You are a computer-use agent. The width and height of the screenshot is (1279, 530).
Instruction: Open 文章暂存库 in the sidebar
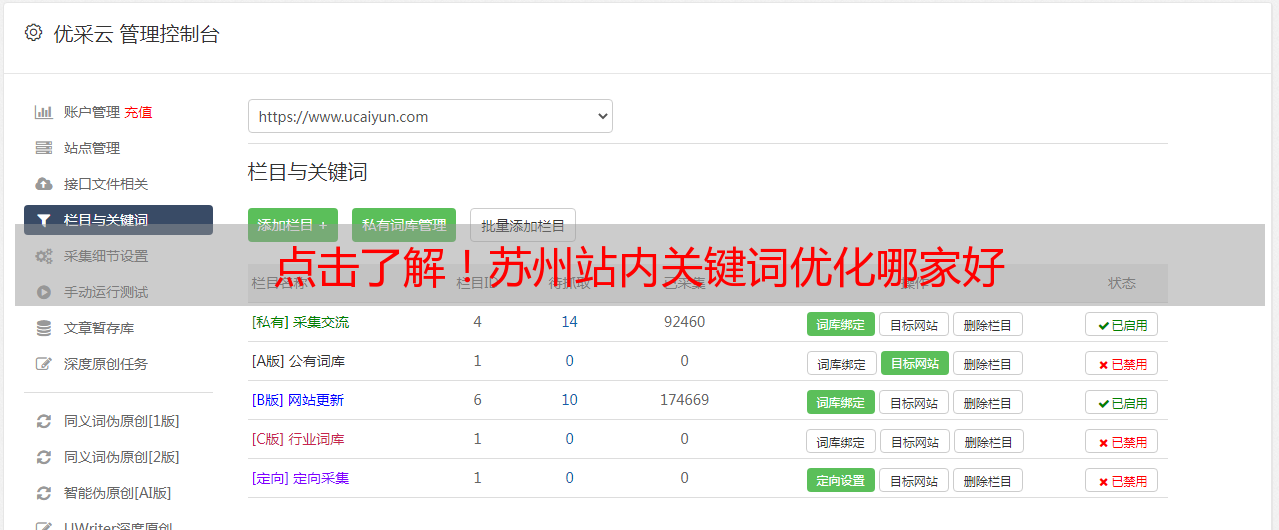tap(99, 328)
